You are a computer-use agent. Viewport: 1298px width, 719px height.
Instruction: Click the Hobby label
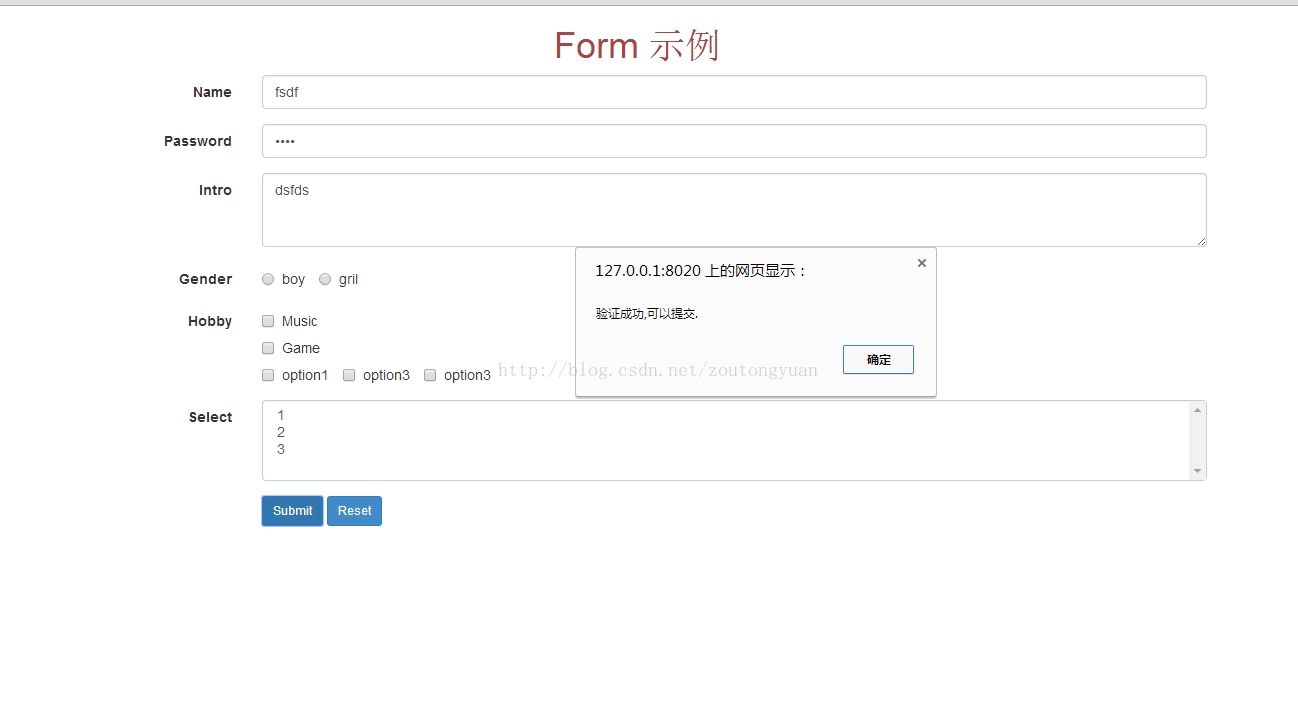(x=210, y=321)
